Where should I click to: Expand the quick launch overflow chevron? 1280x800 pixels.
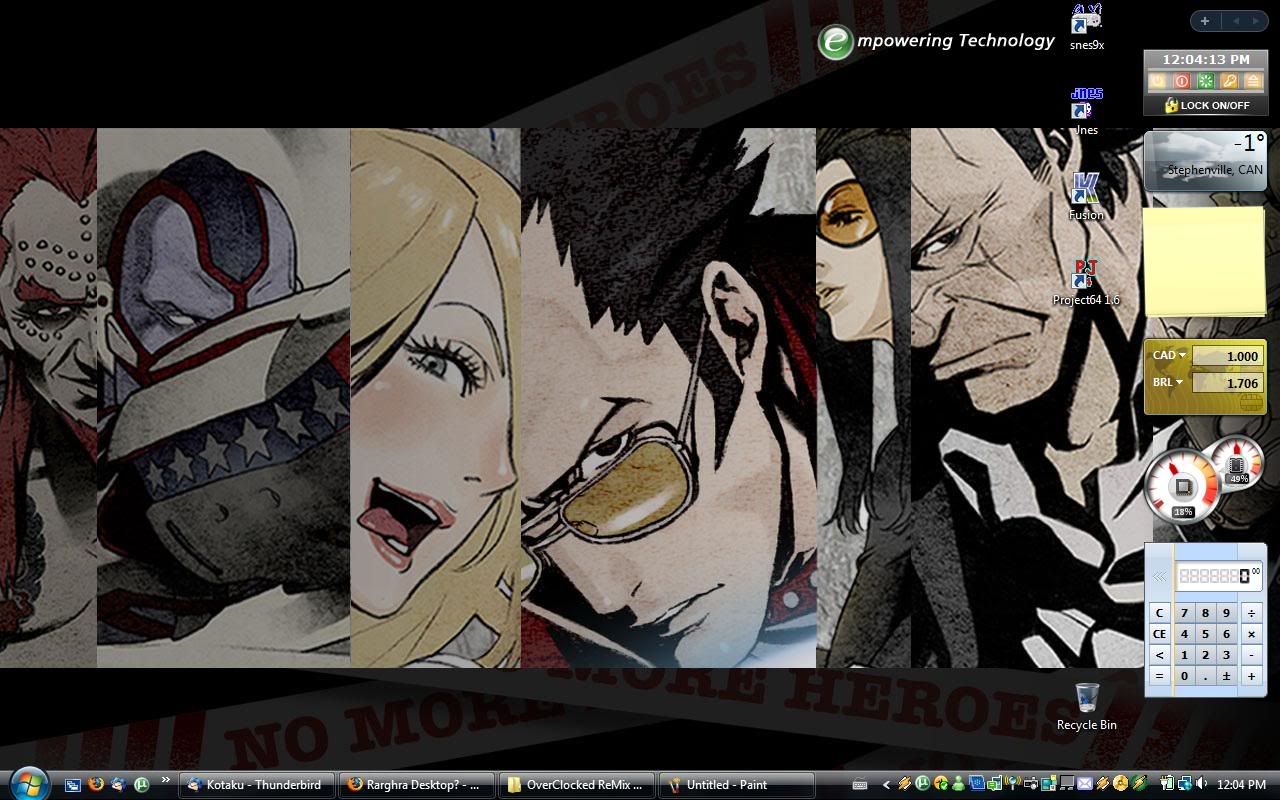[166, 780]
